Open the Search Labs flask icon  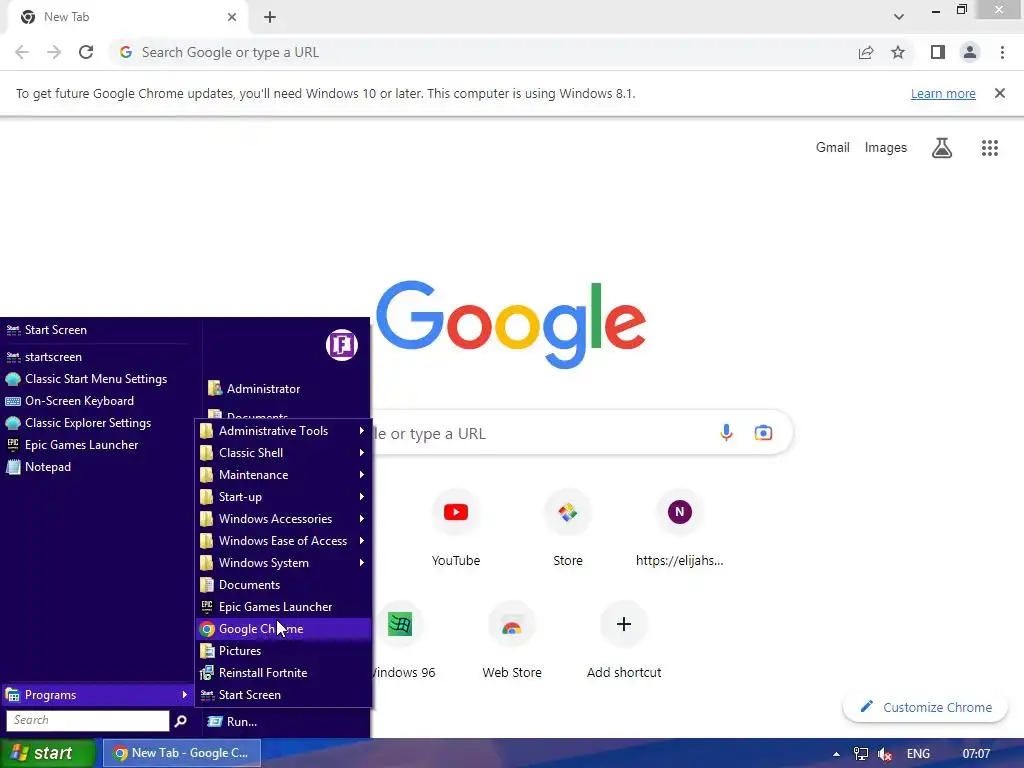click(942, 148)
